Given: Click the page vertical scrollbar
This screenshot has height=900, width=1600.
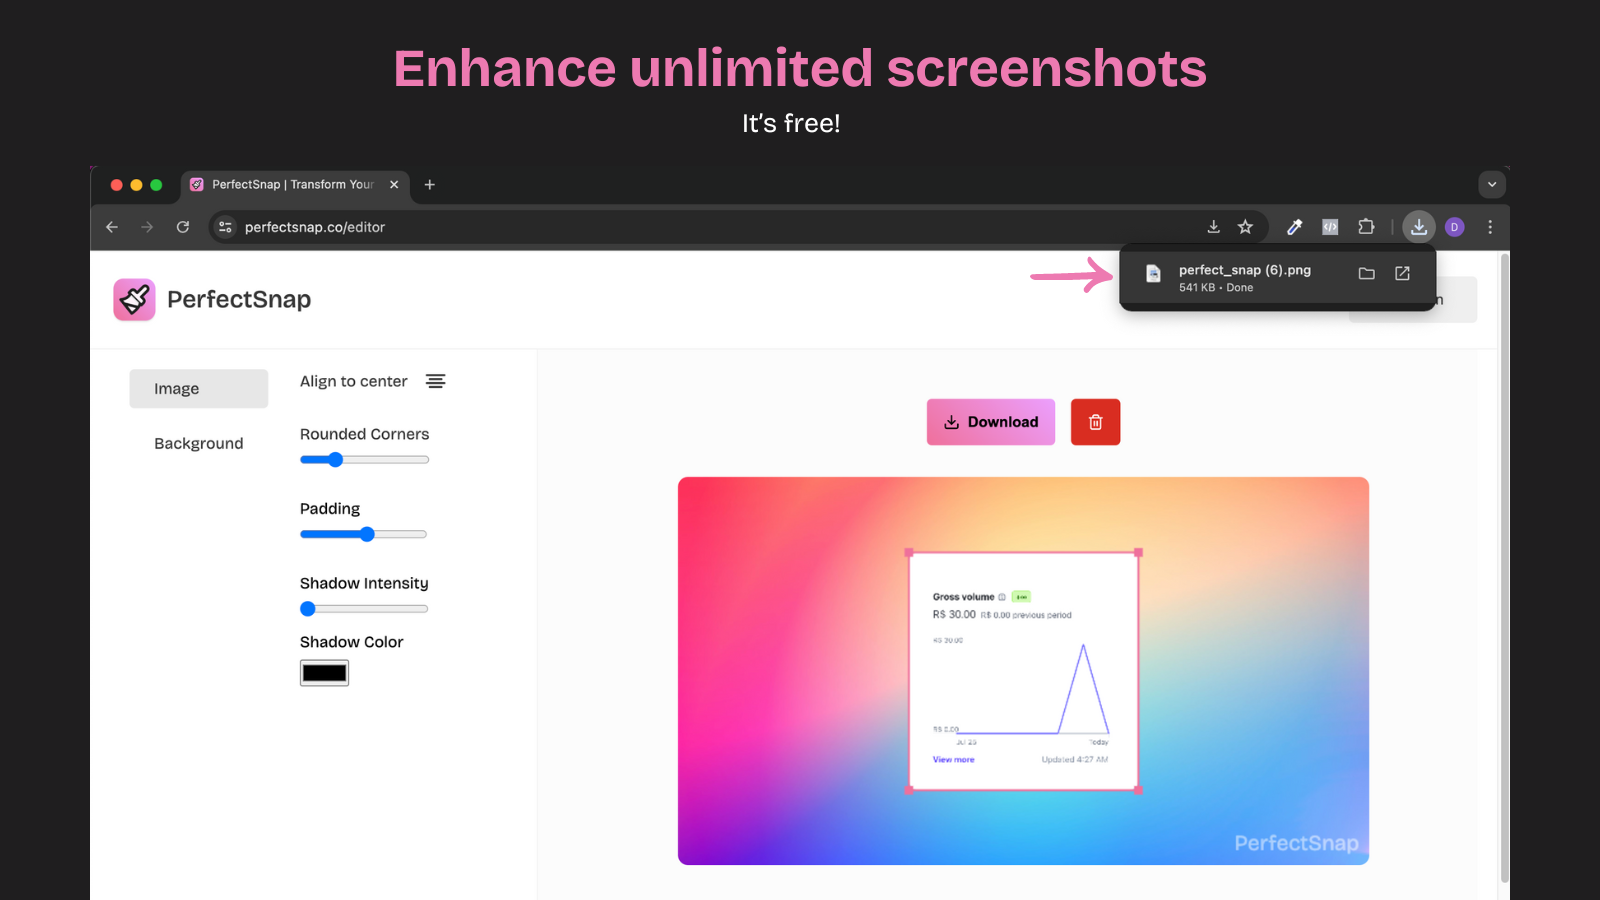Looking at the screenshot, I should tap(1504, 570).
